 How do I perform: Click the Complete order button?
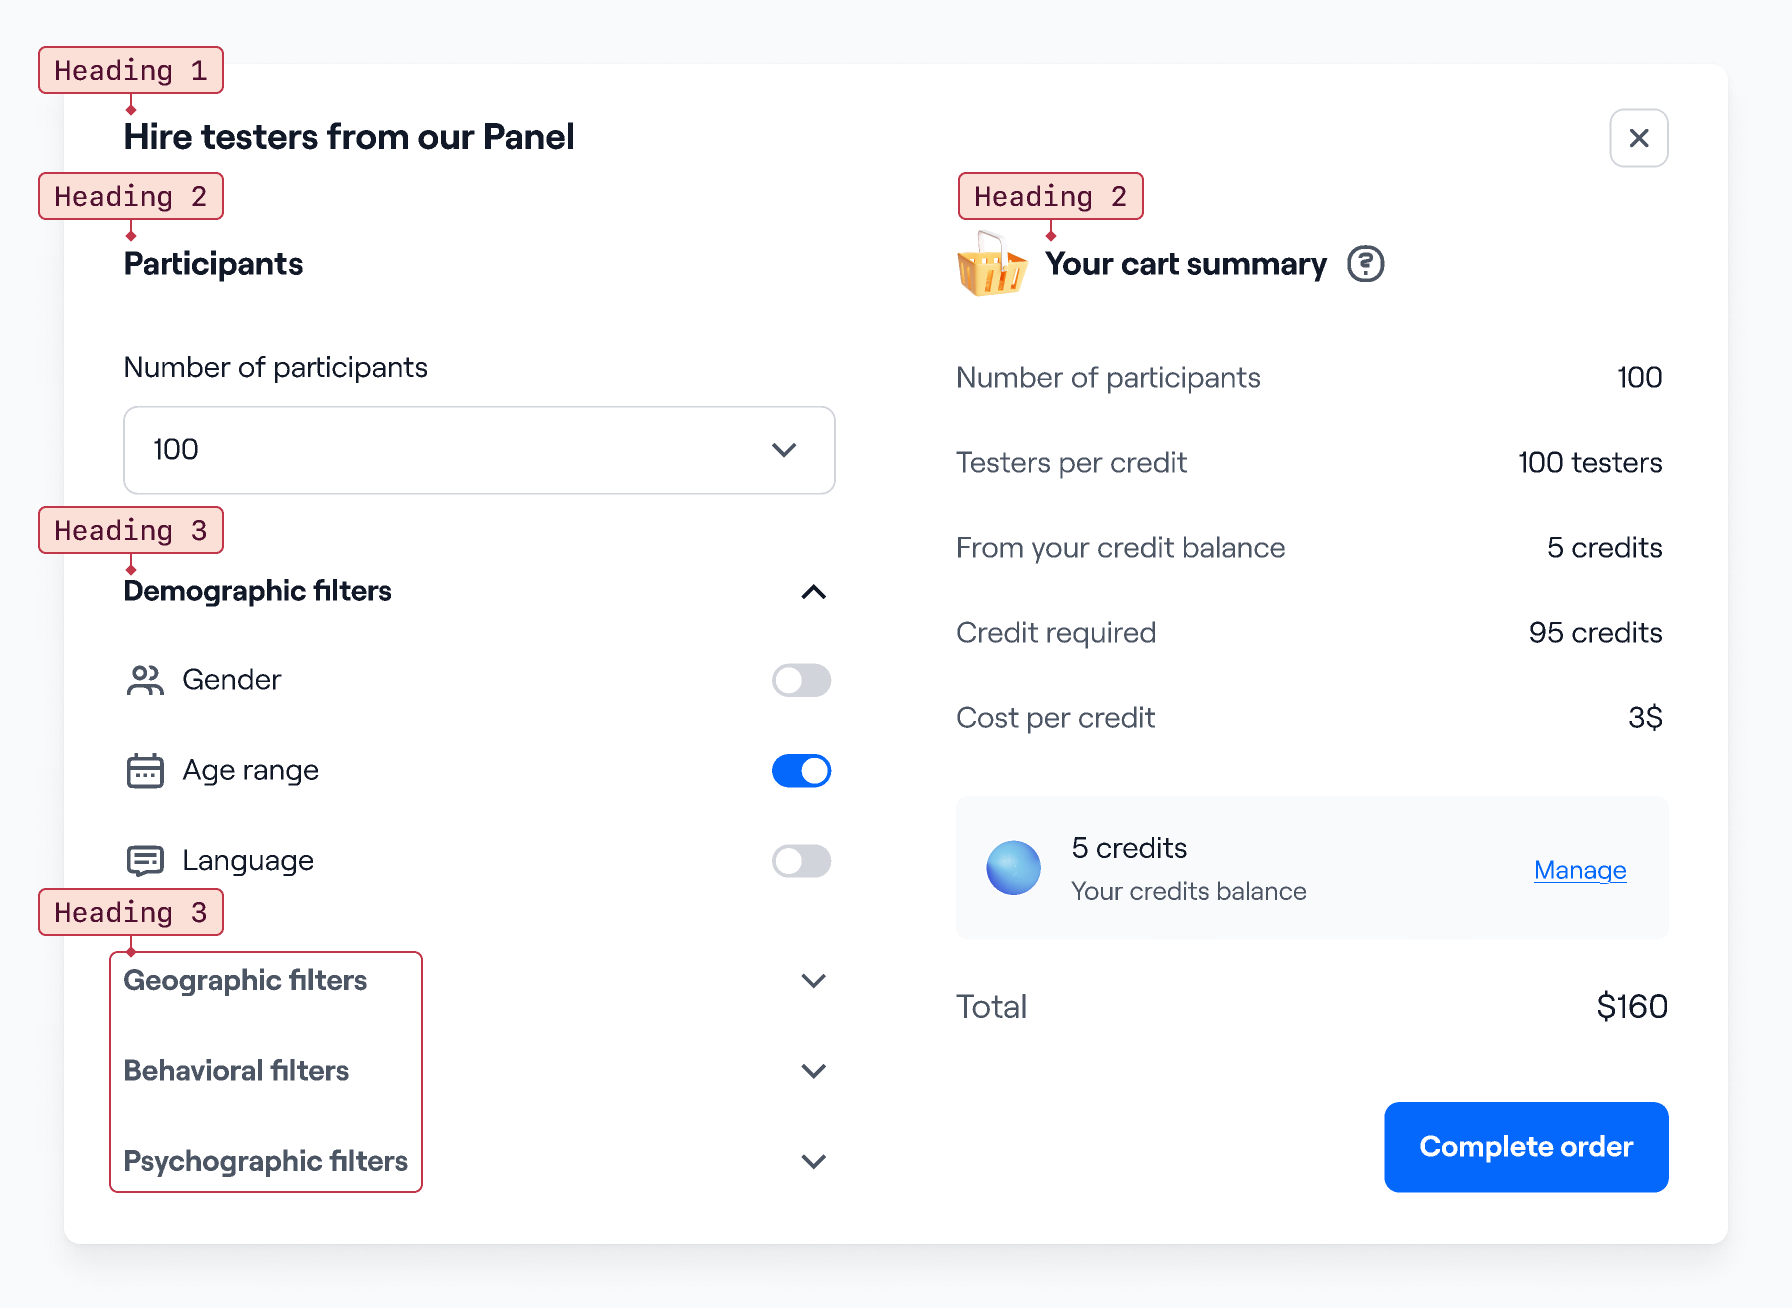coord(1526,1147)
